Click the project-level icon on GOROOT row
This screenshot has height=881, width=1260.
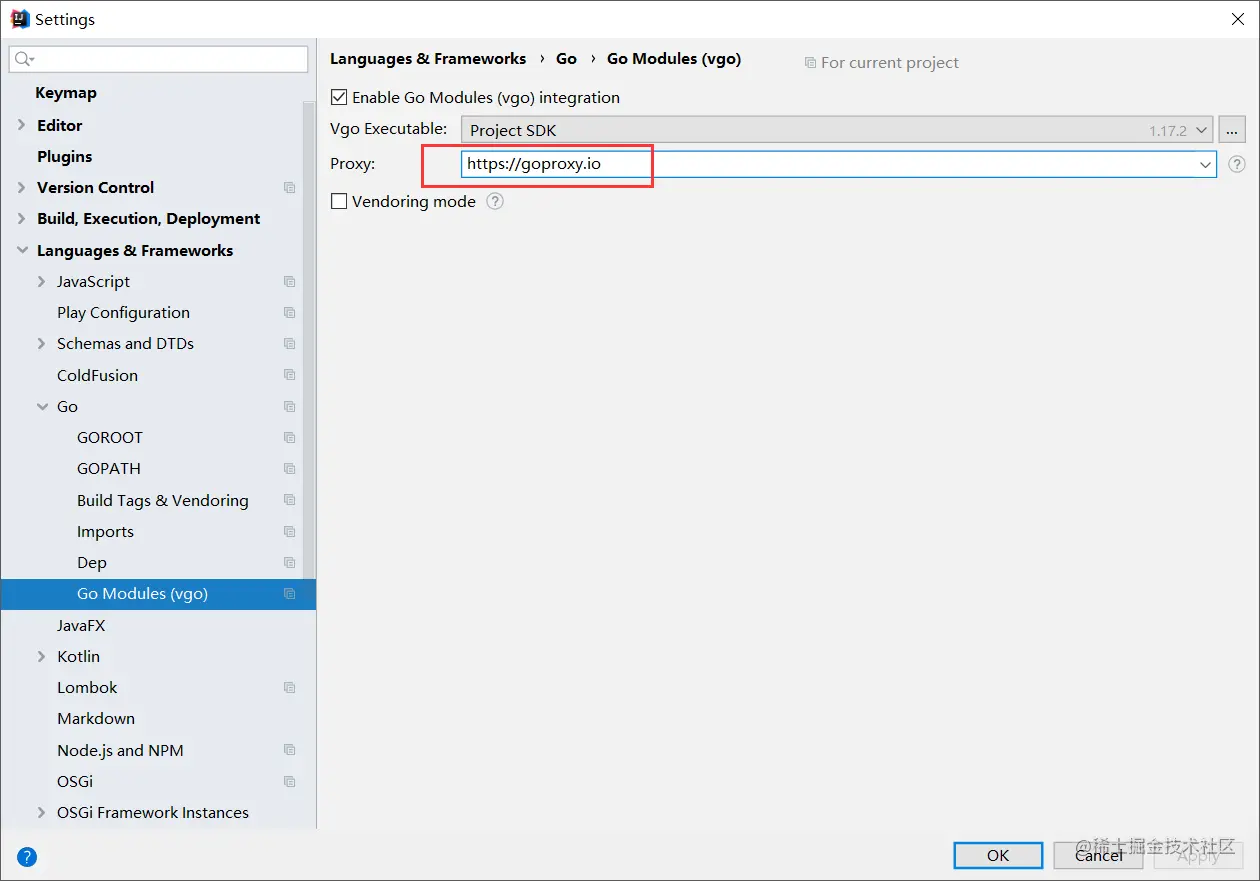(290, 438)
